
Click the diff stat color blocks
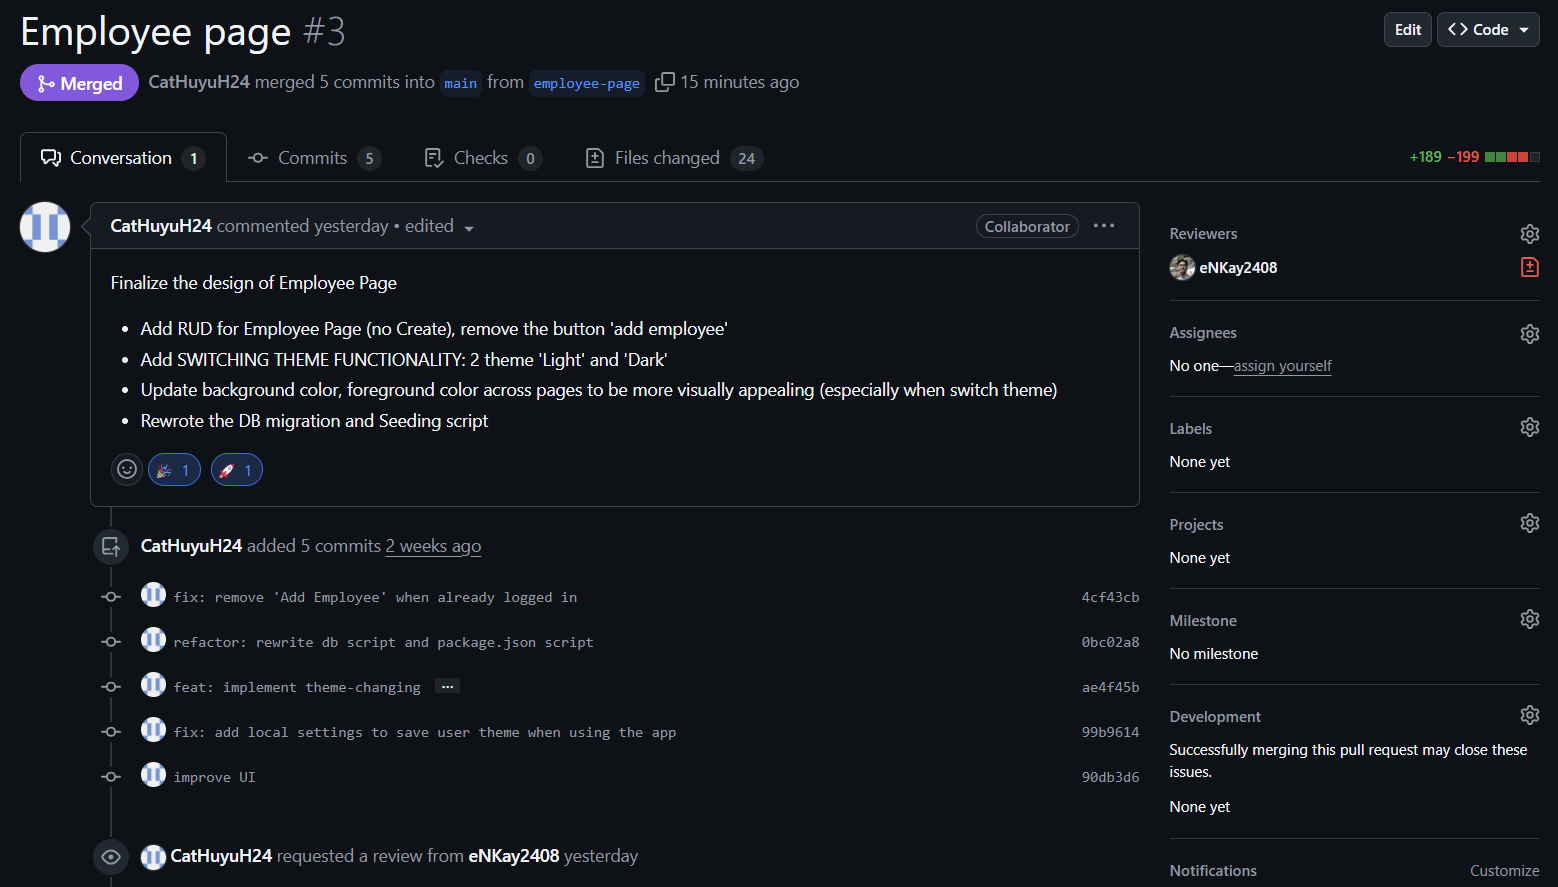point(1513,156)
